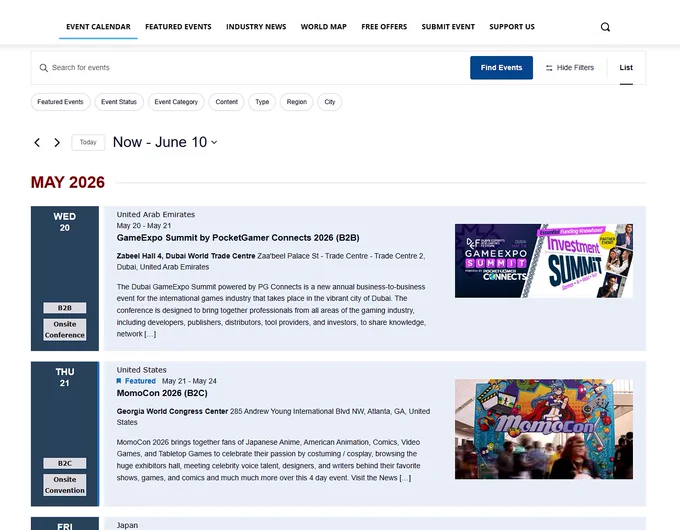Open the World Map page
Screen dimensions: 680x530
[324, 27]
